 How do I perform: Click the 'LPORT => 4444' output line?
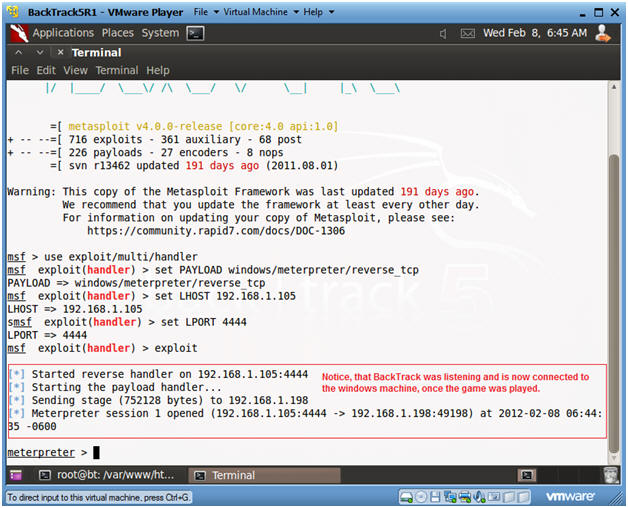pos(47,335)
